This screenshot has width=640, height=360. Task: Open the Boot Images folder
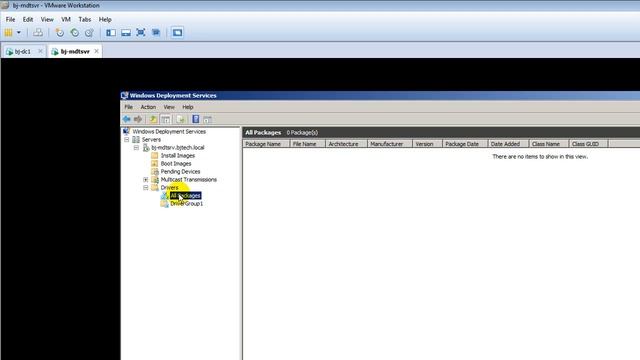point(176,164)
